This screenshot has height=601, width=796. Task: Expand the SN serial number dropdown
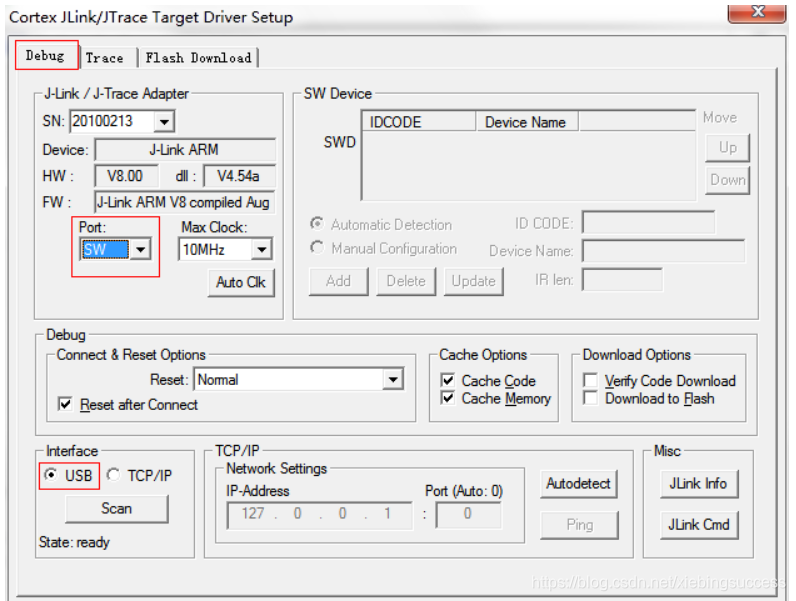164,122
